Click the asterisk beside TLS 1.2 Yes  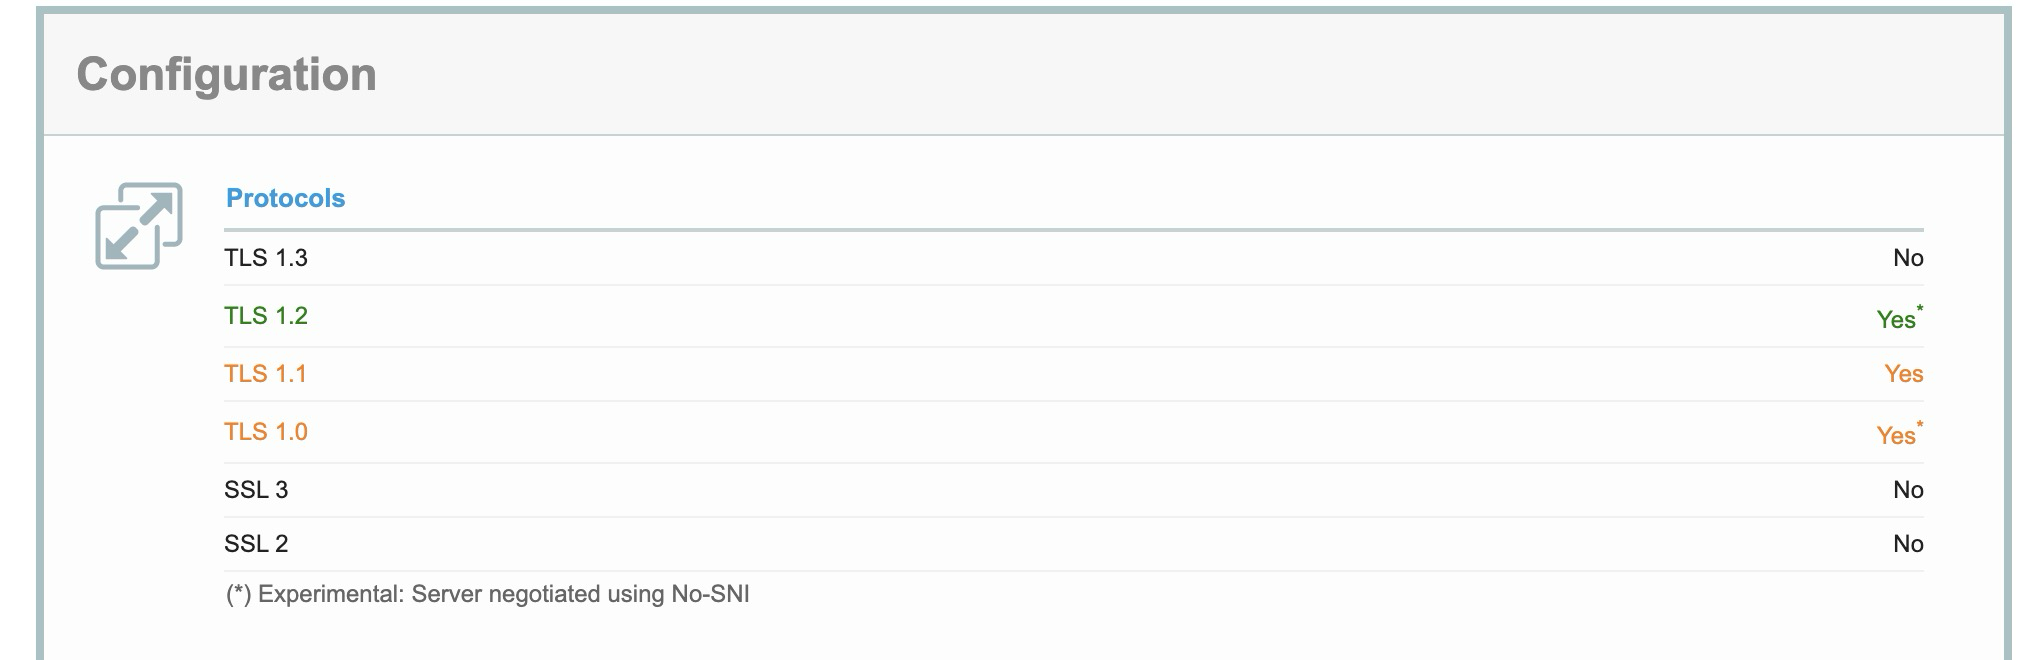(x=1920, y=309)
